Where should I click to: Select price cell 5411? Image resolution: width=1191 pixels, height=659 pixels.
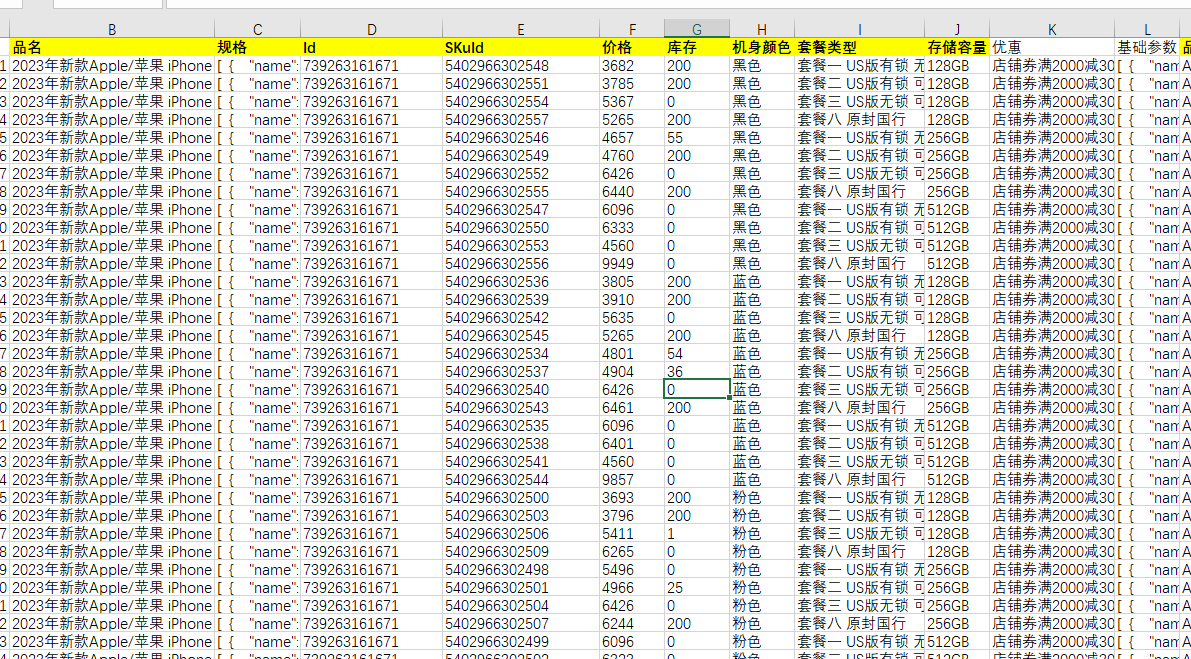point(632,534)
